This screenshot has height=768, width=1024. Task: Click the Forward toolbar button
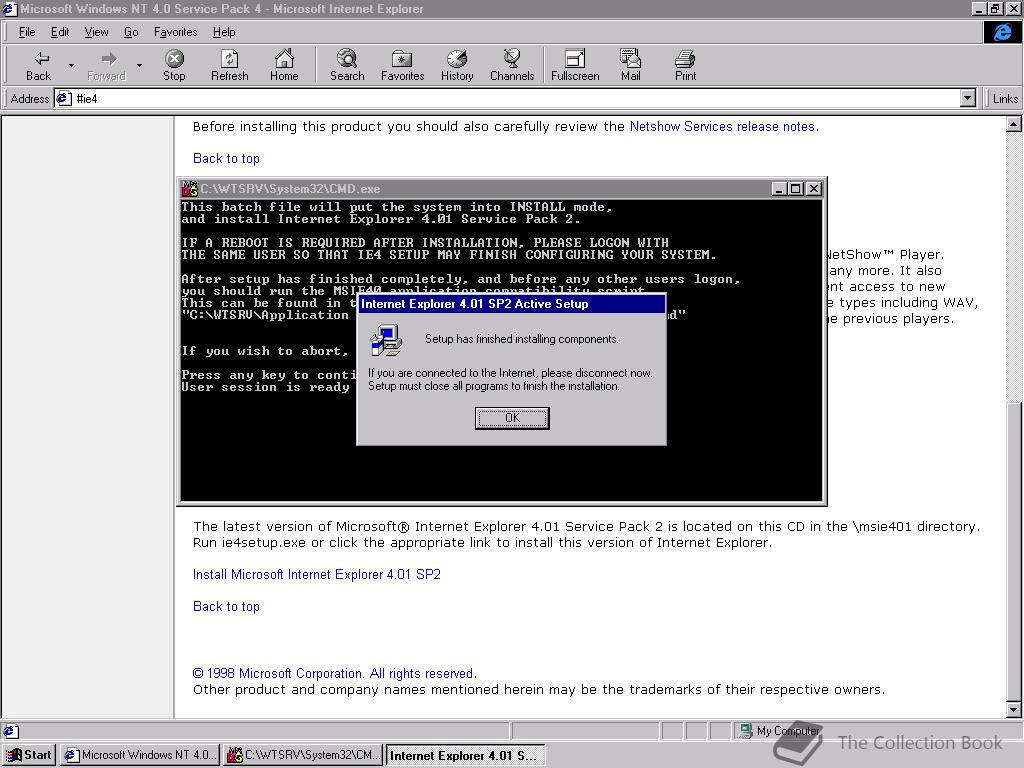106,65
